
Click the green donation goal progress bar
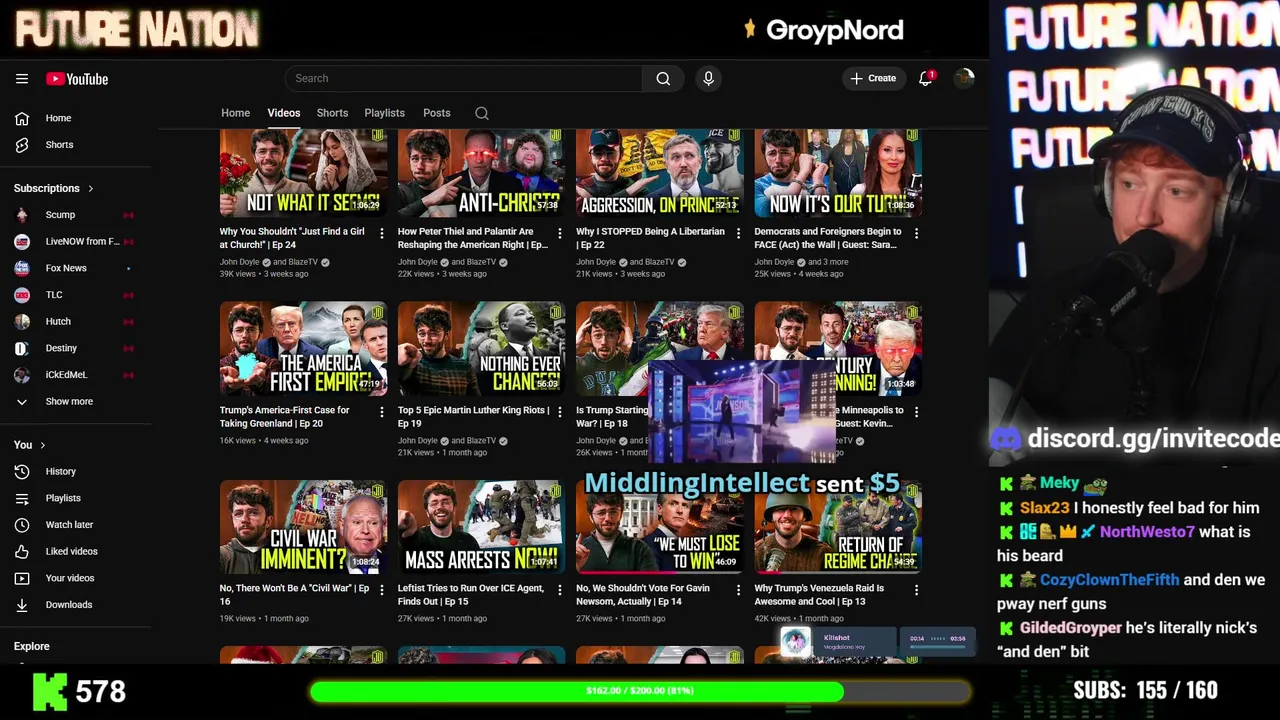pos(639,691)
